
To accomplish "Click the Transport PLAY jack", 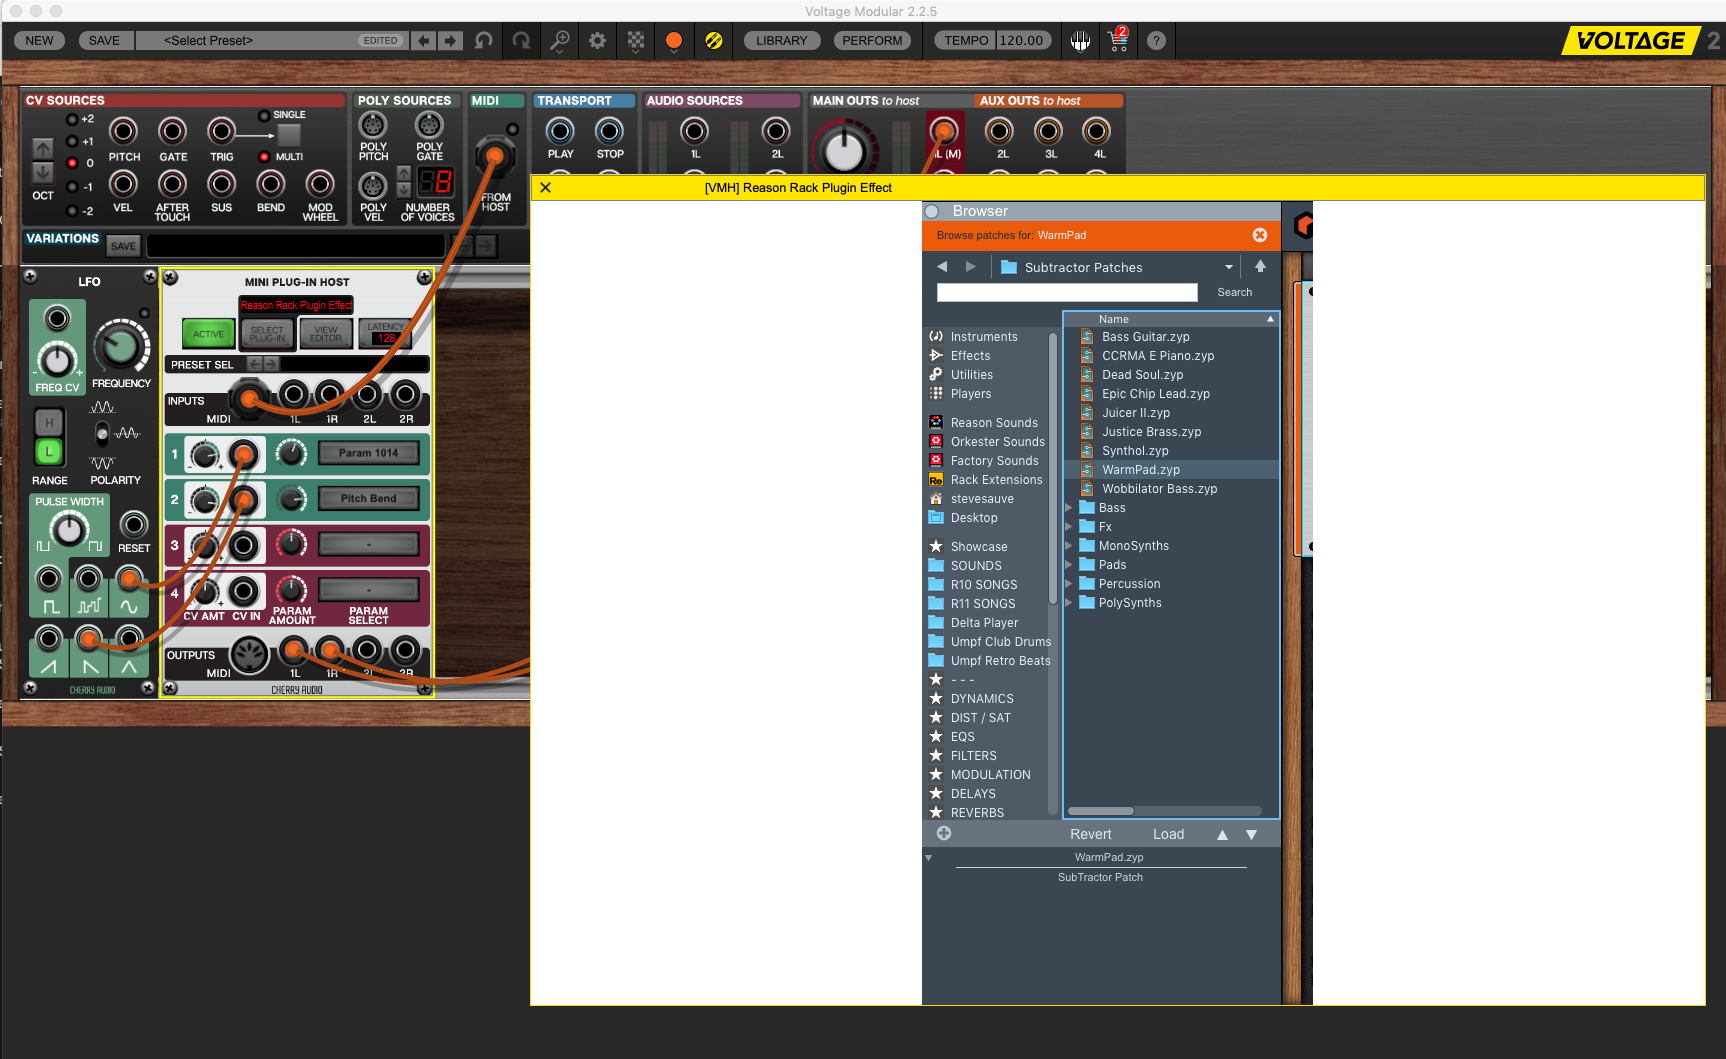I will pyautogui.click(x=560, y=131).
